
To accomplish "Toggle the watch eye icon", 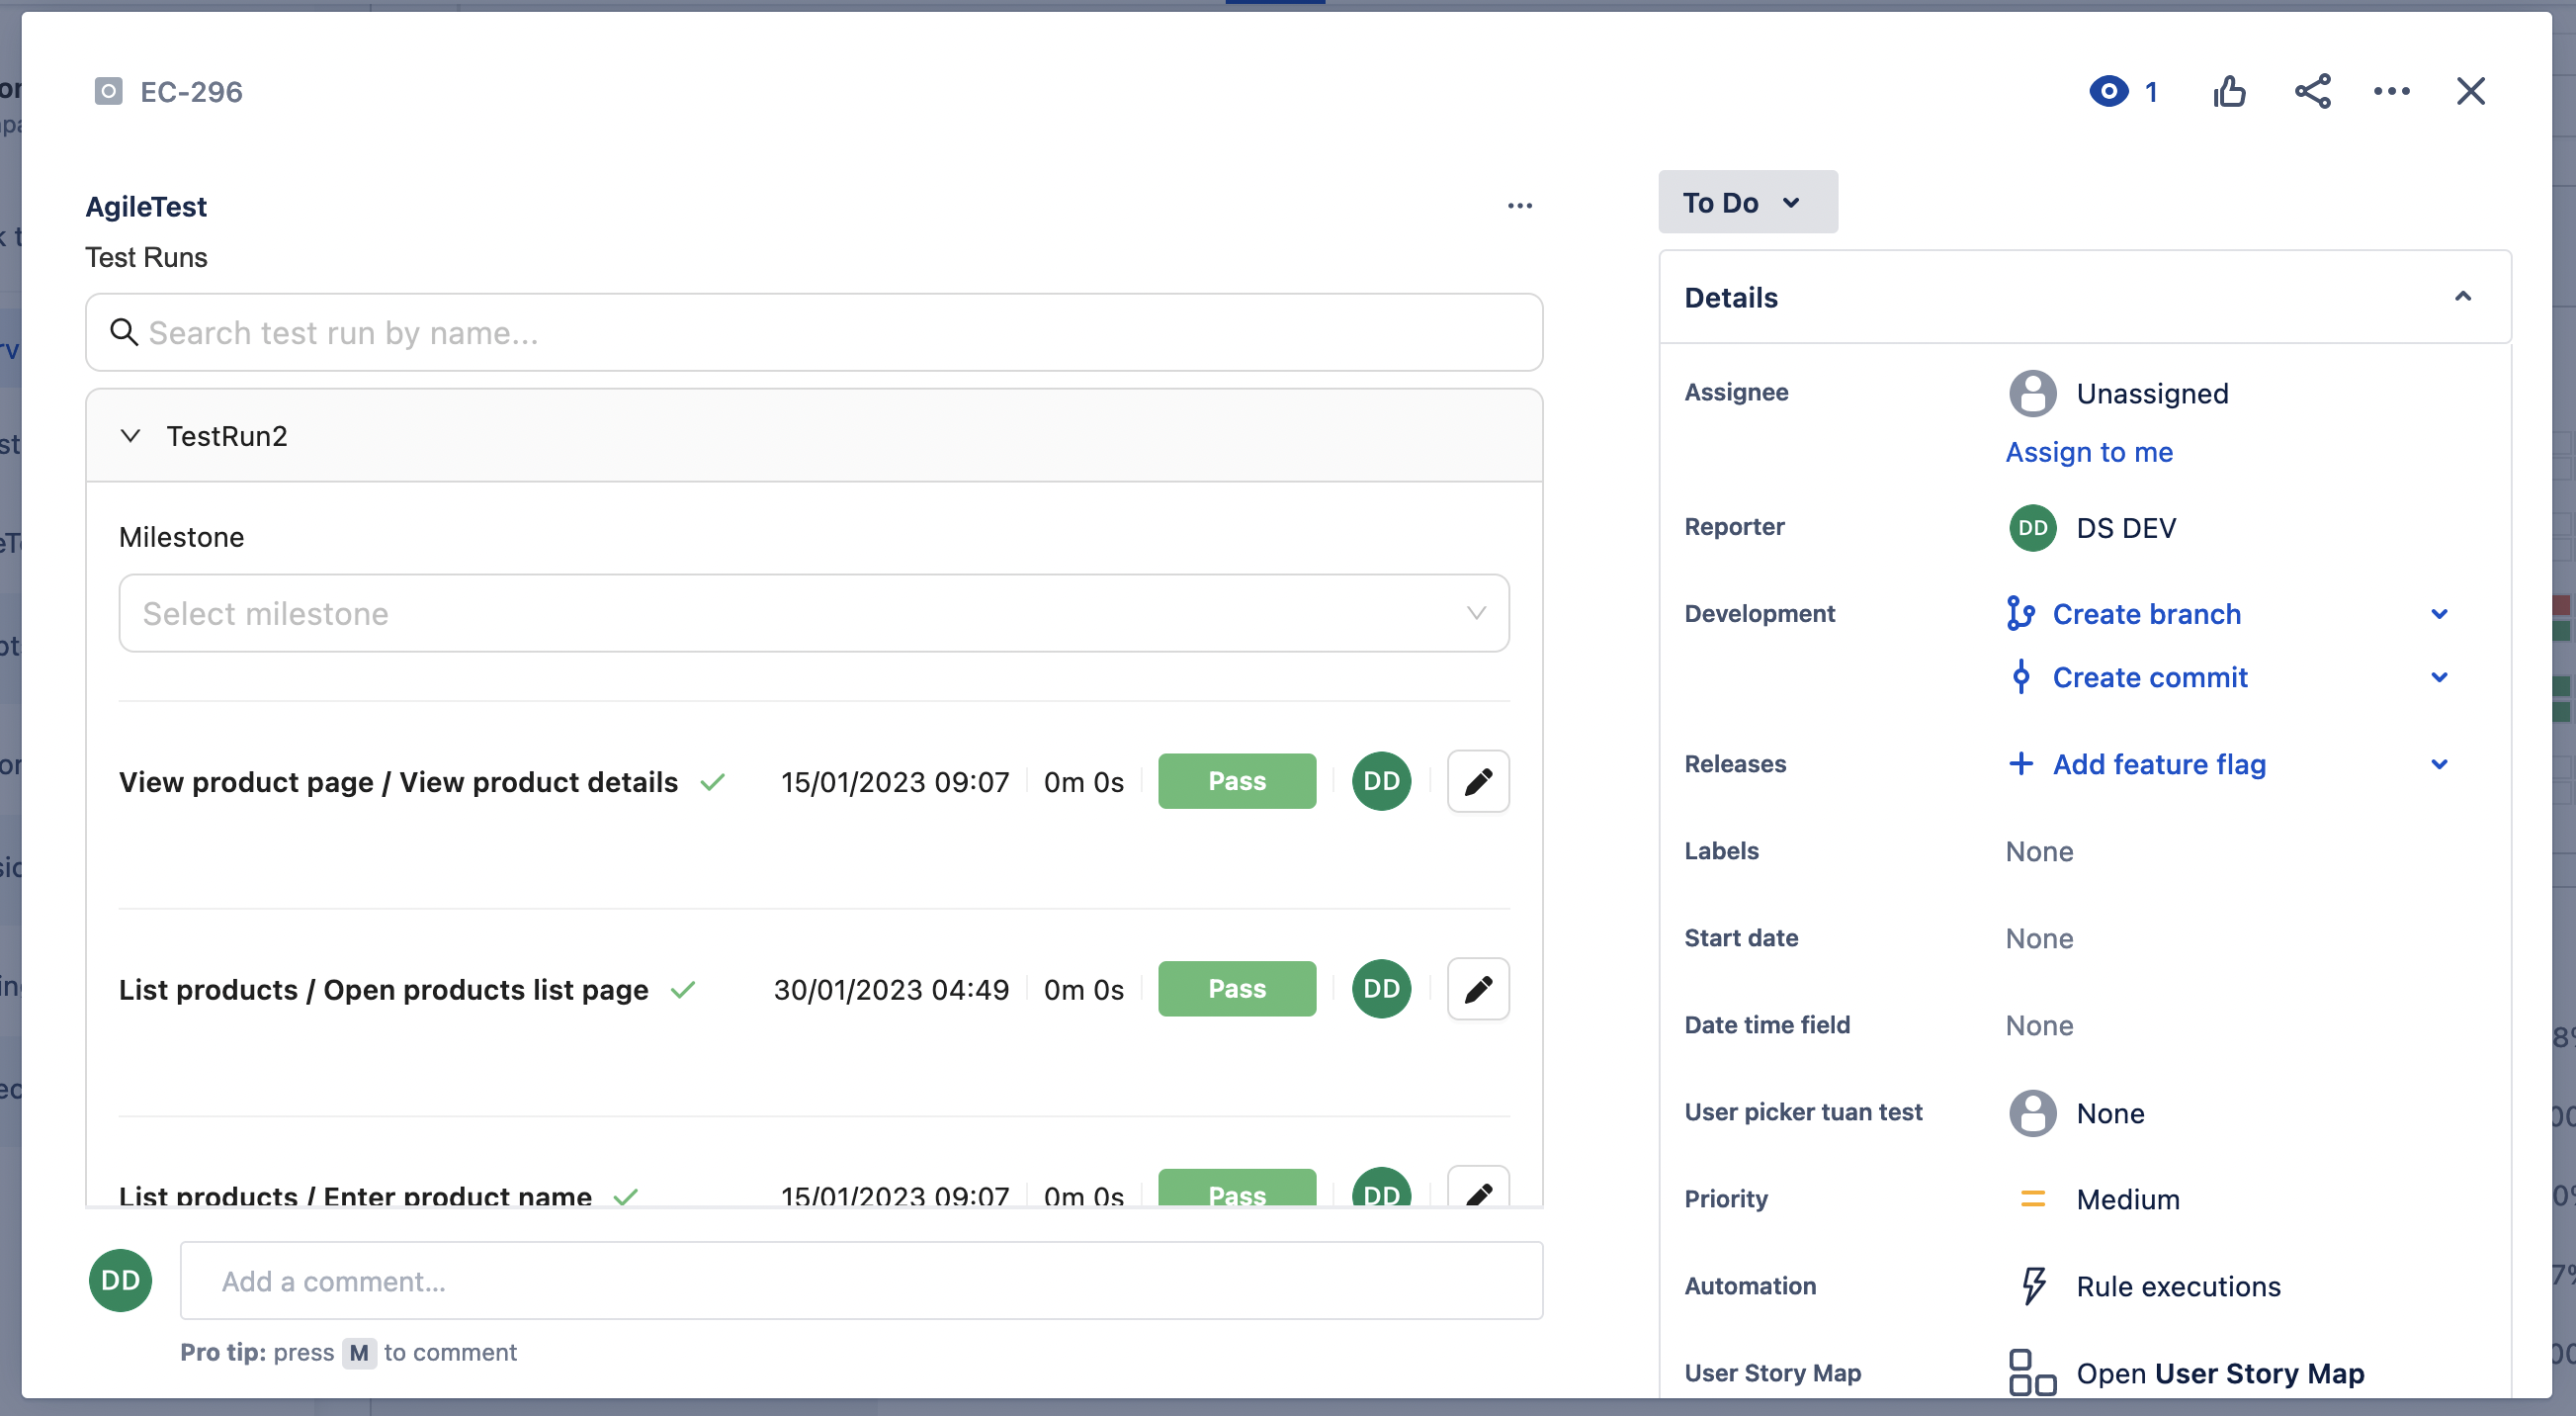I will [x=2108, y=91].
